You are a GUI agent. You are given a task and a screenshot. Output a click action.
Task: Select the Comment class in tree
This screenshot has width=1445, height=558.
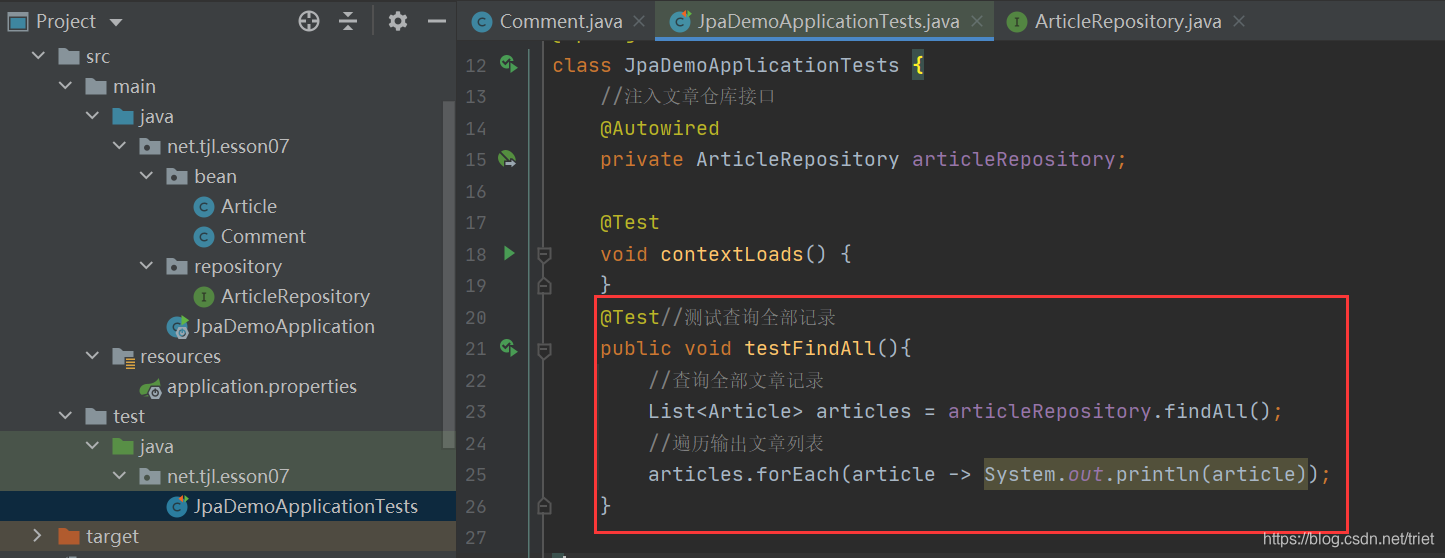[263, 236]
